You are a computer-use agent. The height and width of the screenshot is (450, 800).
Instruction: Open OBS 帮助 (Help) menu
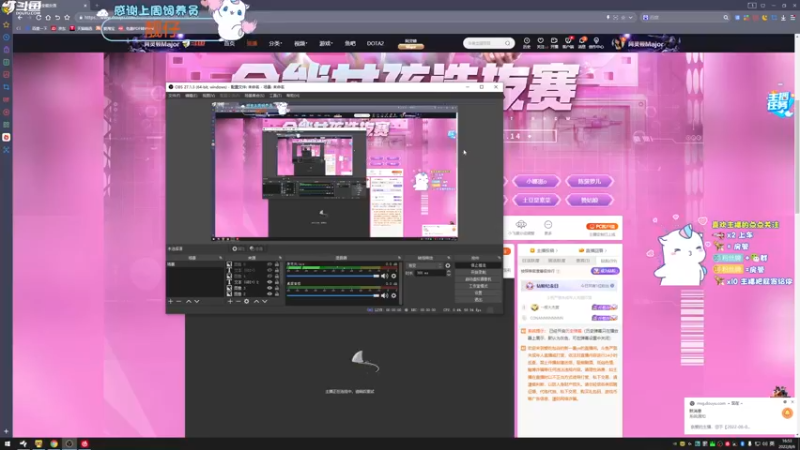click(292, 95)
